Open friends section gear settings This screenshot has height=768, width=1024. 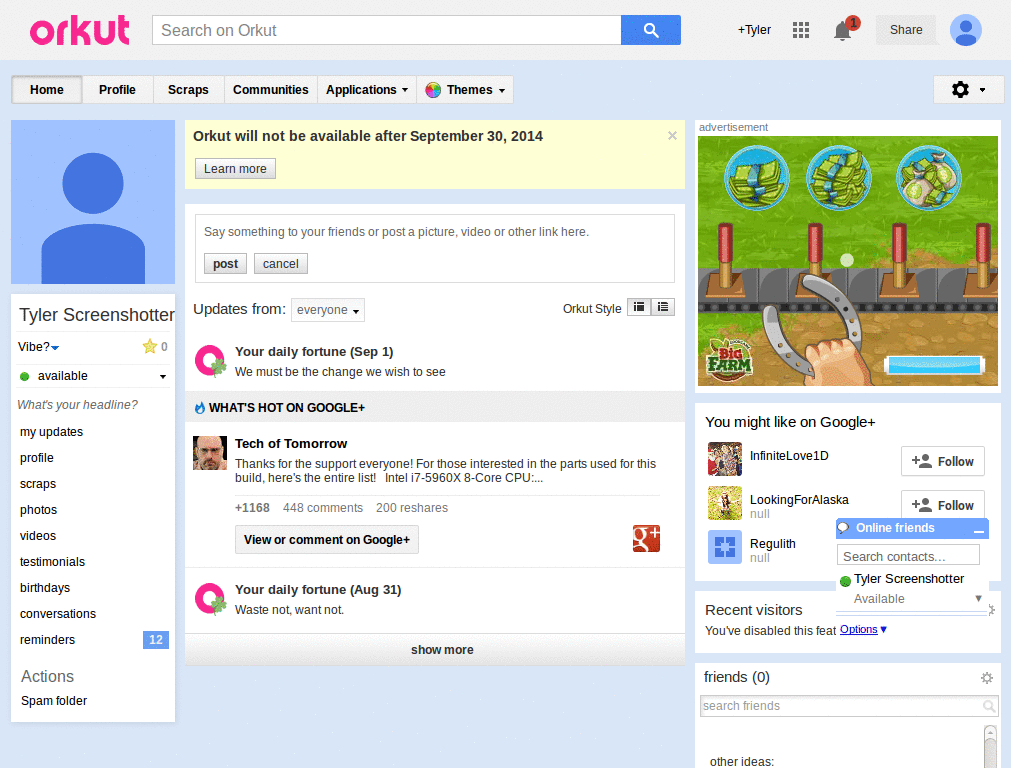coord(987,678)
